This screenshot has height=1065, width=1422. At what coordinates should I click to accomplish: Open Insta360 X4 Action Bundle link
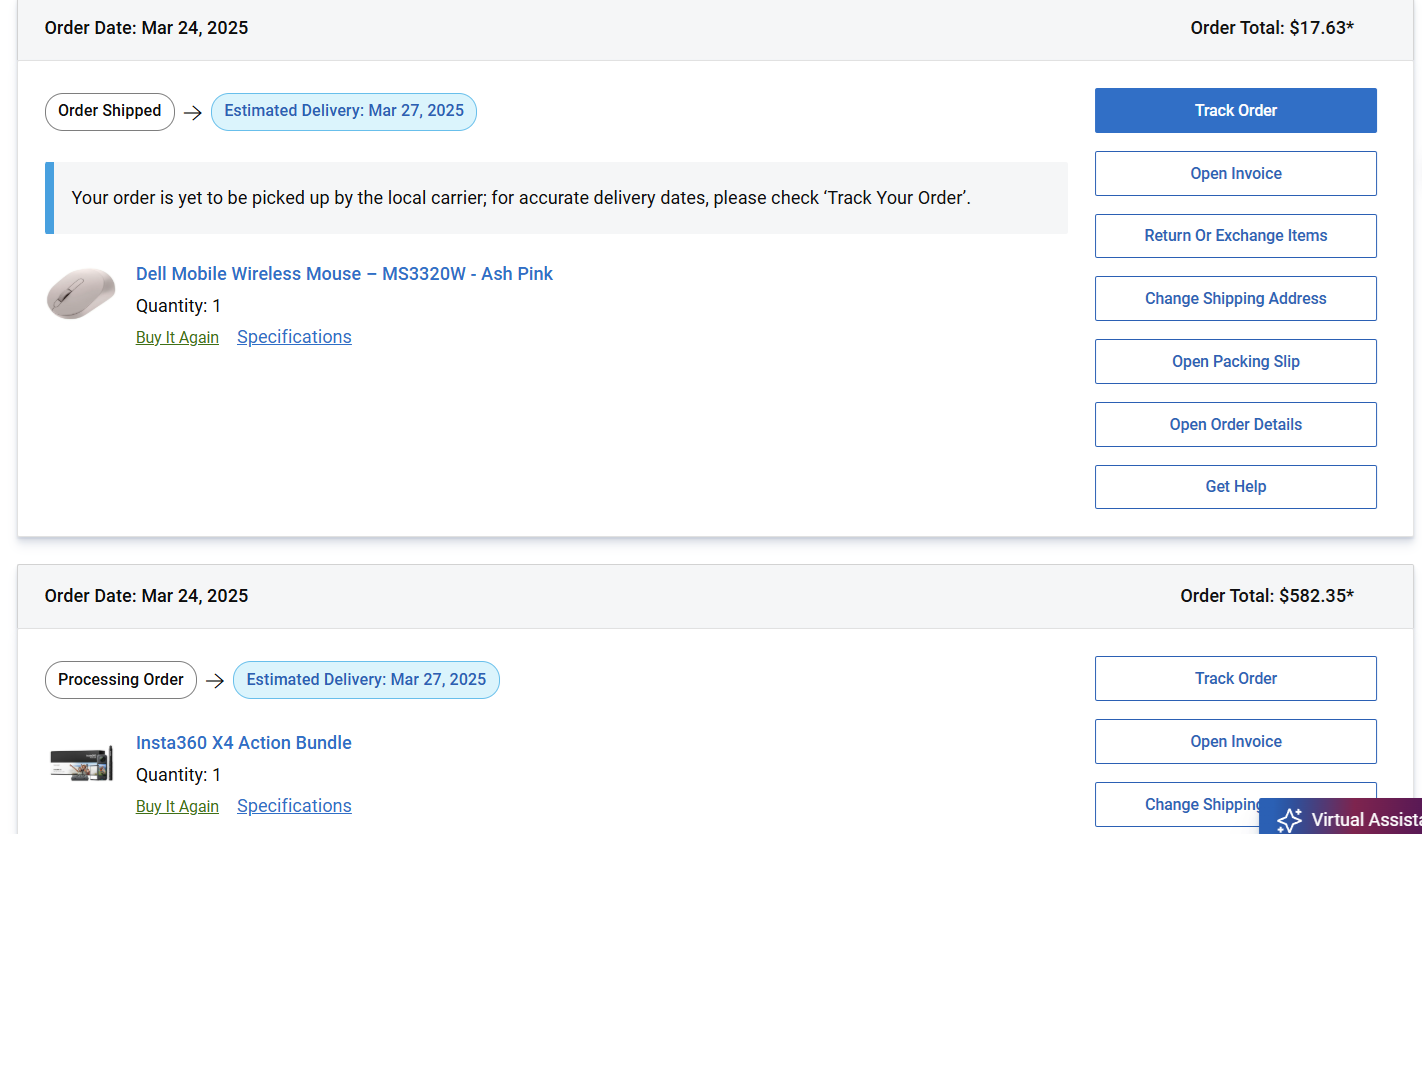(x=244, y=743)
